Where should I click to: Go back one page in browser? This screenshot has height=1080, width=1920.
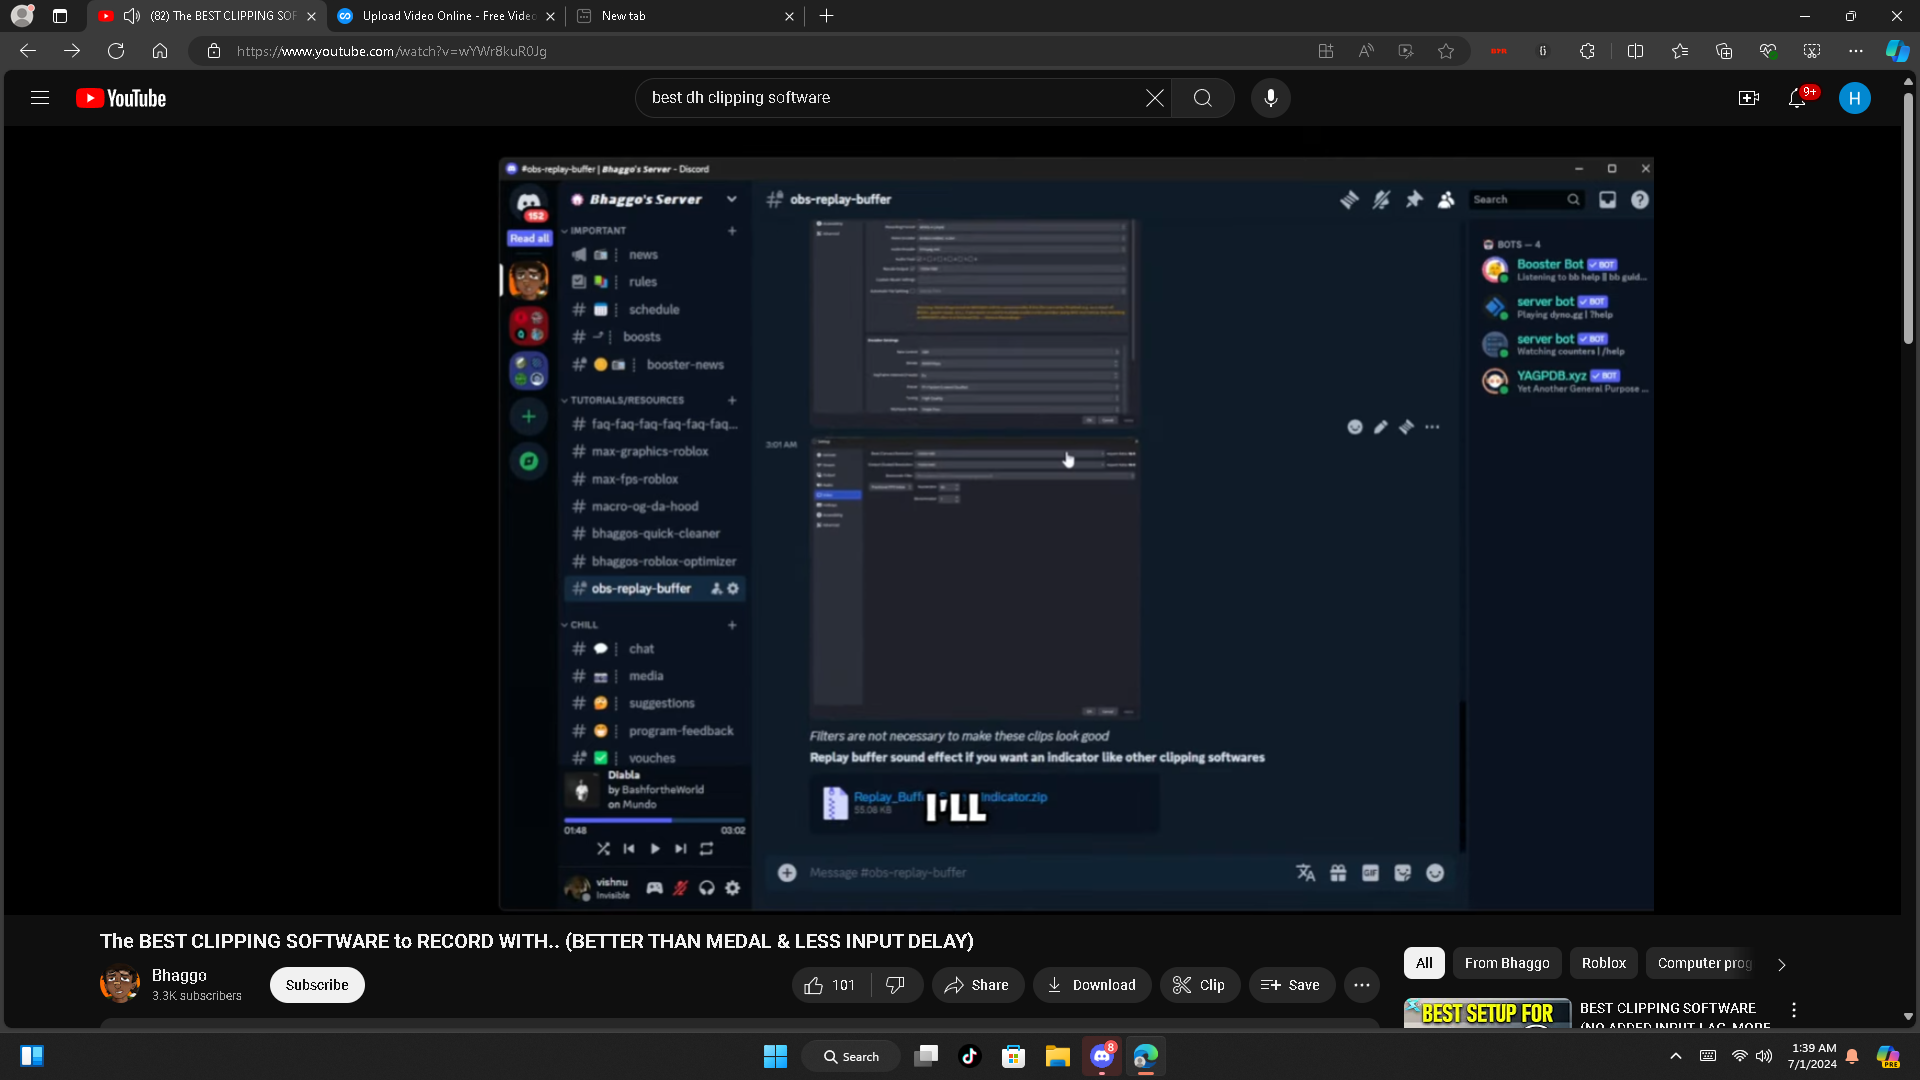pos(28,51)
